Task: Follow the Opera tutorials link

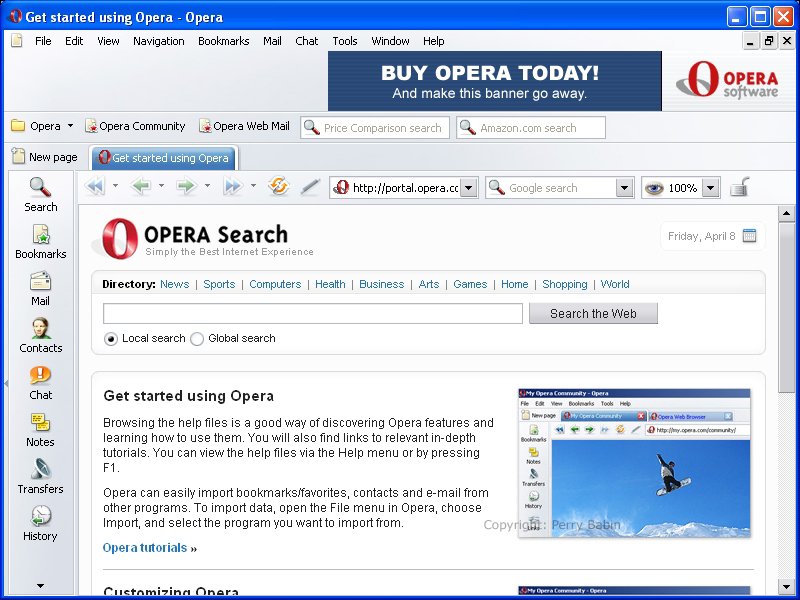Action: coord(145,548)
